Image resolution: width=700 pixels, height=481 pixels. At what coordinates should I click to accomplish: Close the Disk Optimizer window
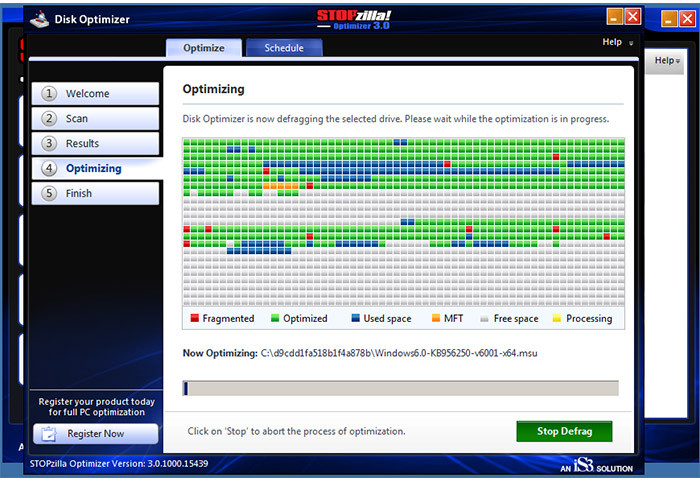[x=633, y=17]
